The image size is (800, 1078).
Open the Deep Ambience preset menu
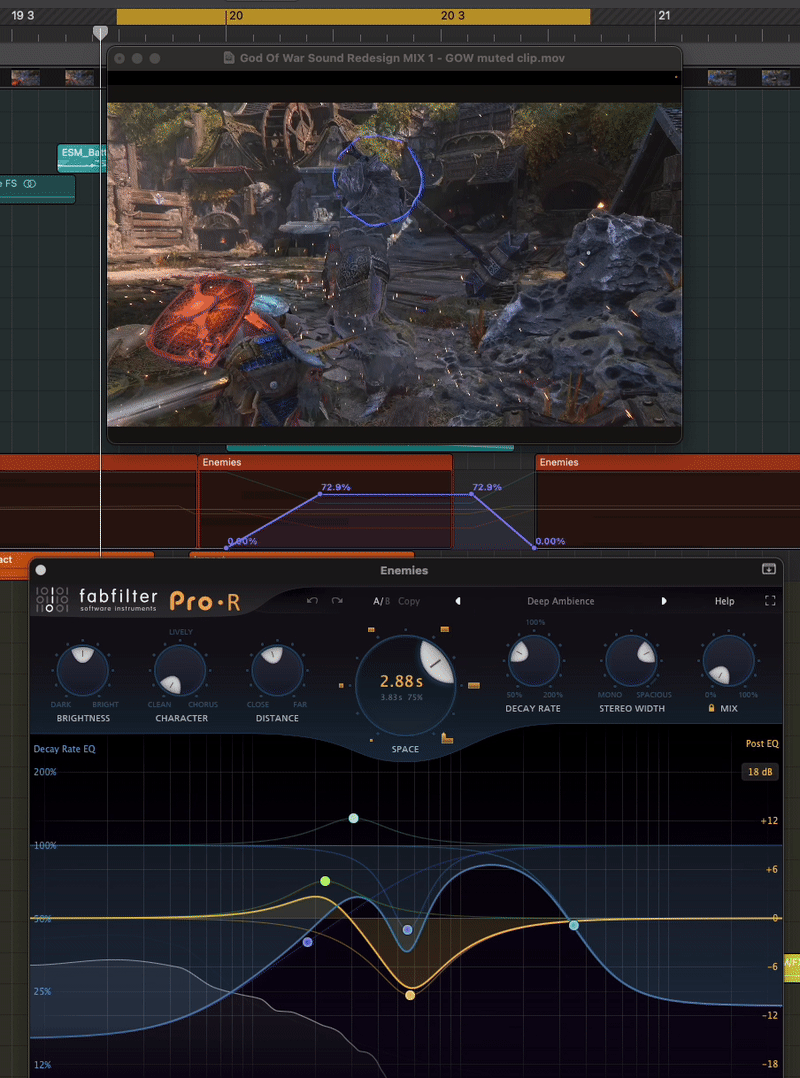point(561,601)
